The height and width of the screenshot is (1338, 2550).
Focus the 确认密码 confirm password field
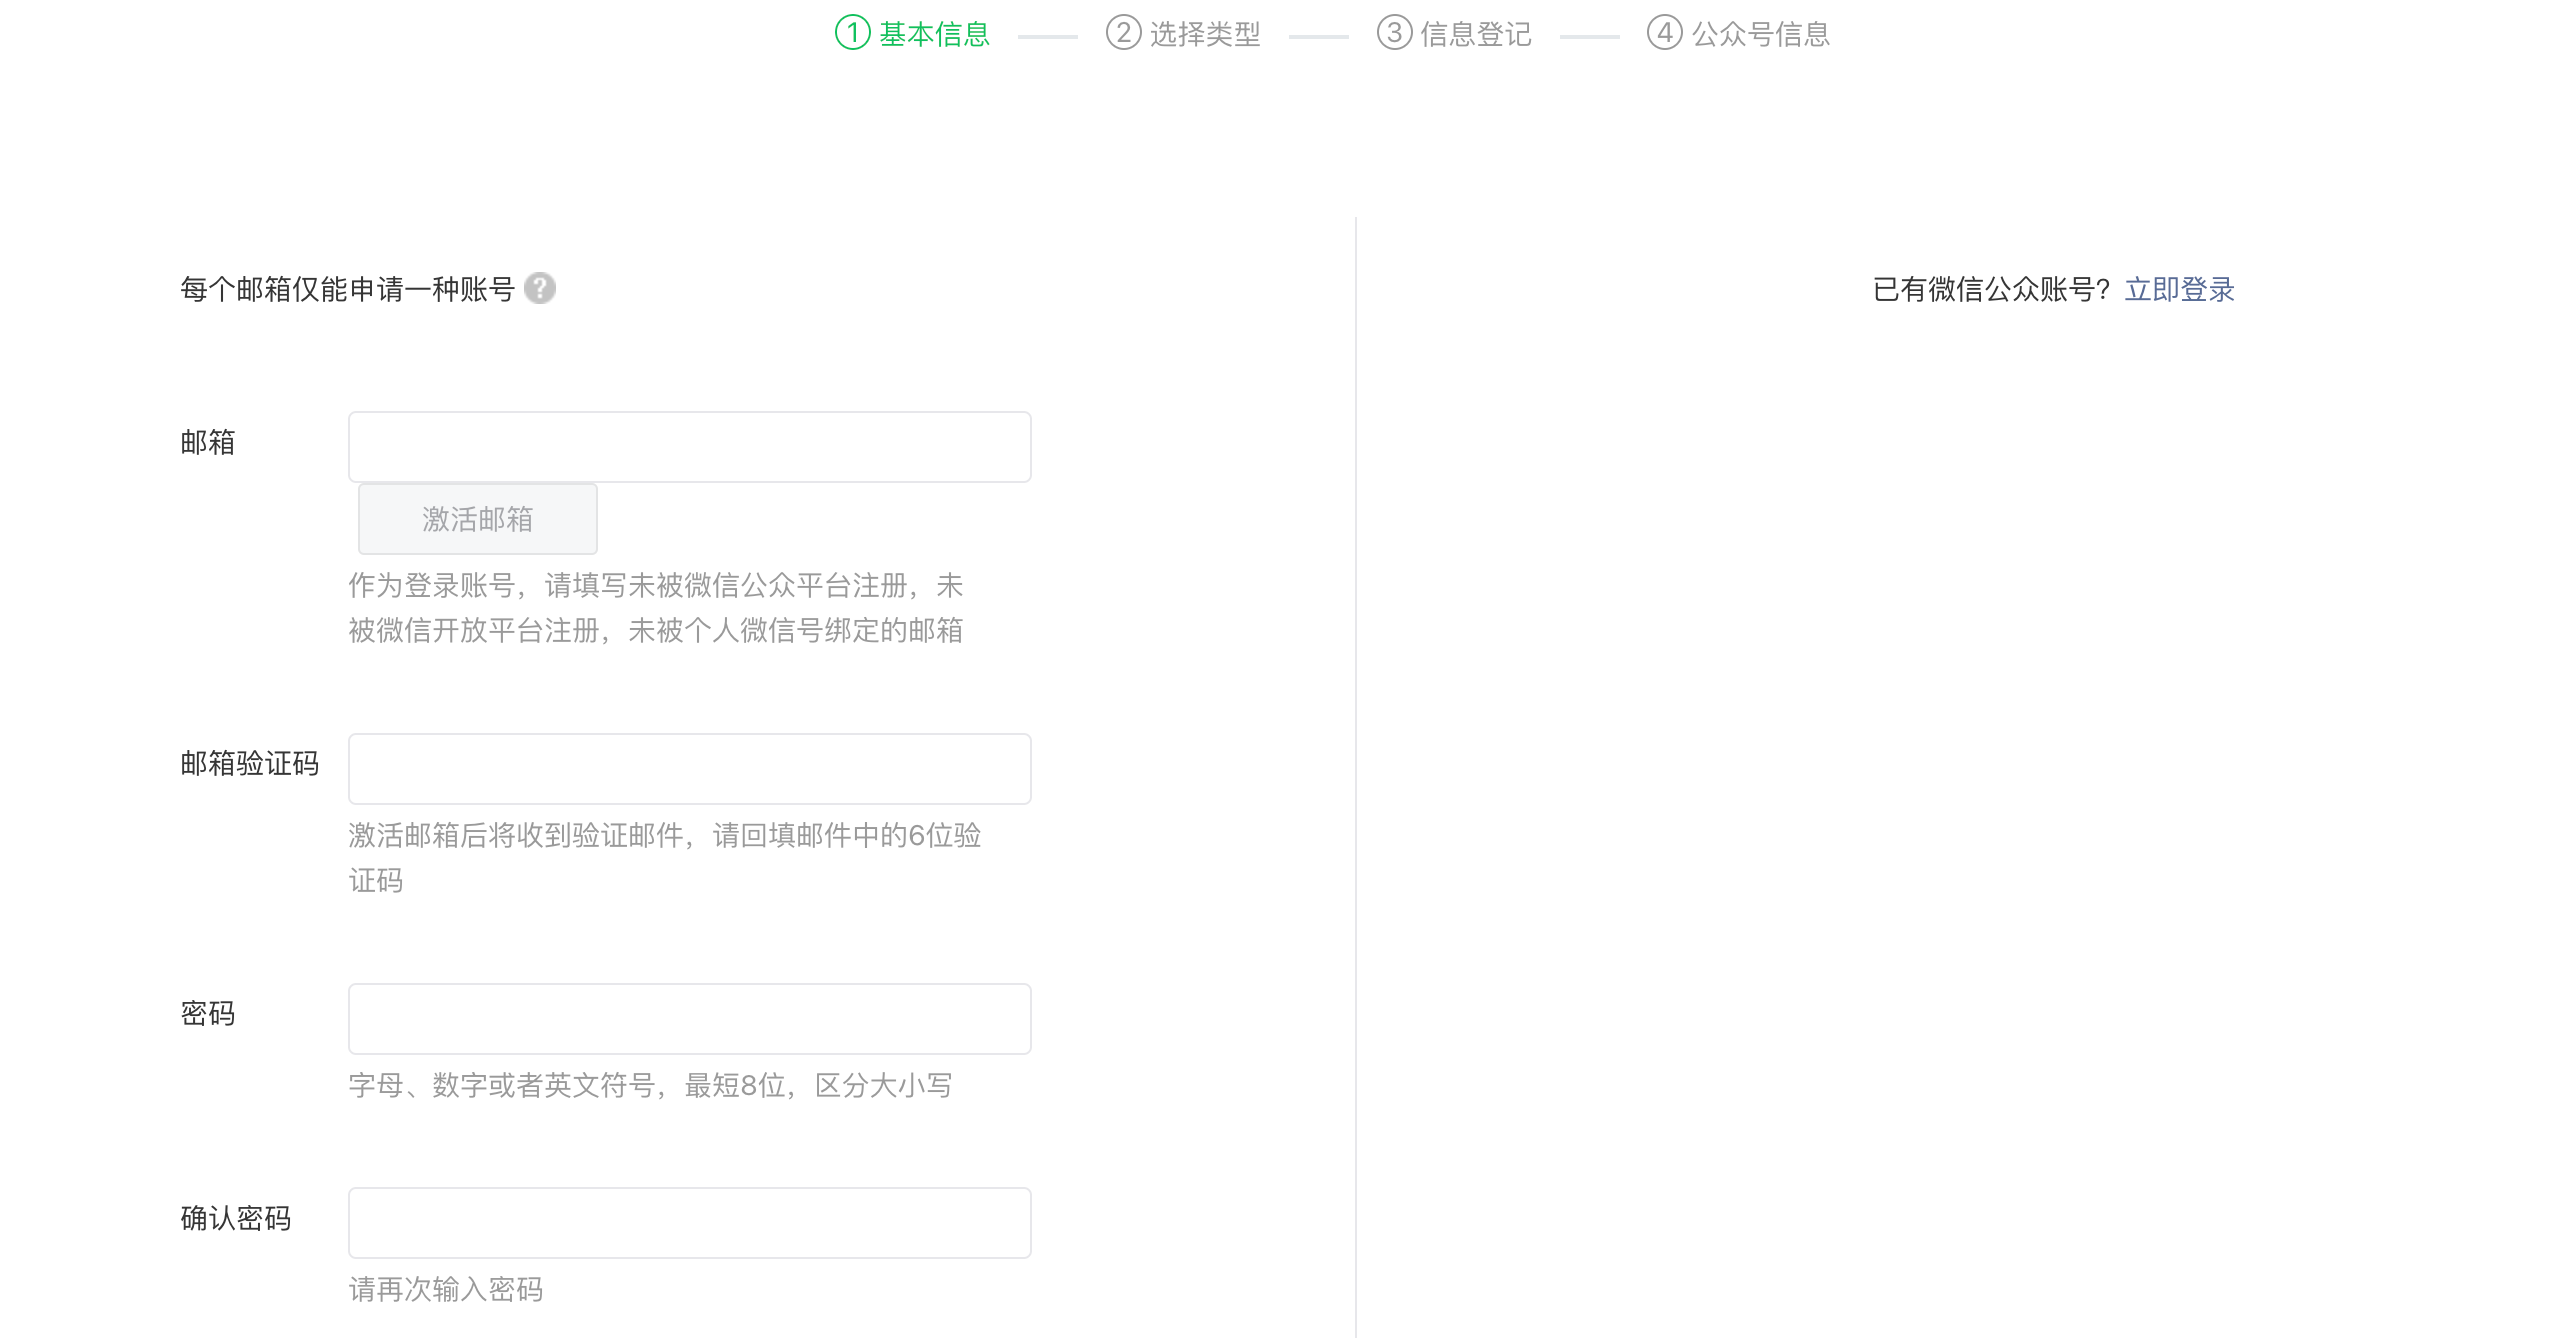click(x=689, y=1223)
